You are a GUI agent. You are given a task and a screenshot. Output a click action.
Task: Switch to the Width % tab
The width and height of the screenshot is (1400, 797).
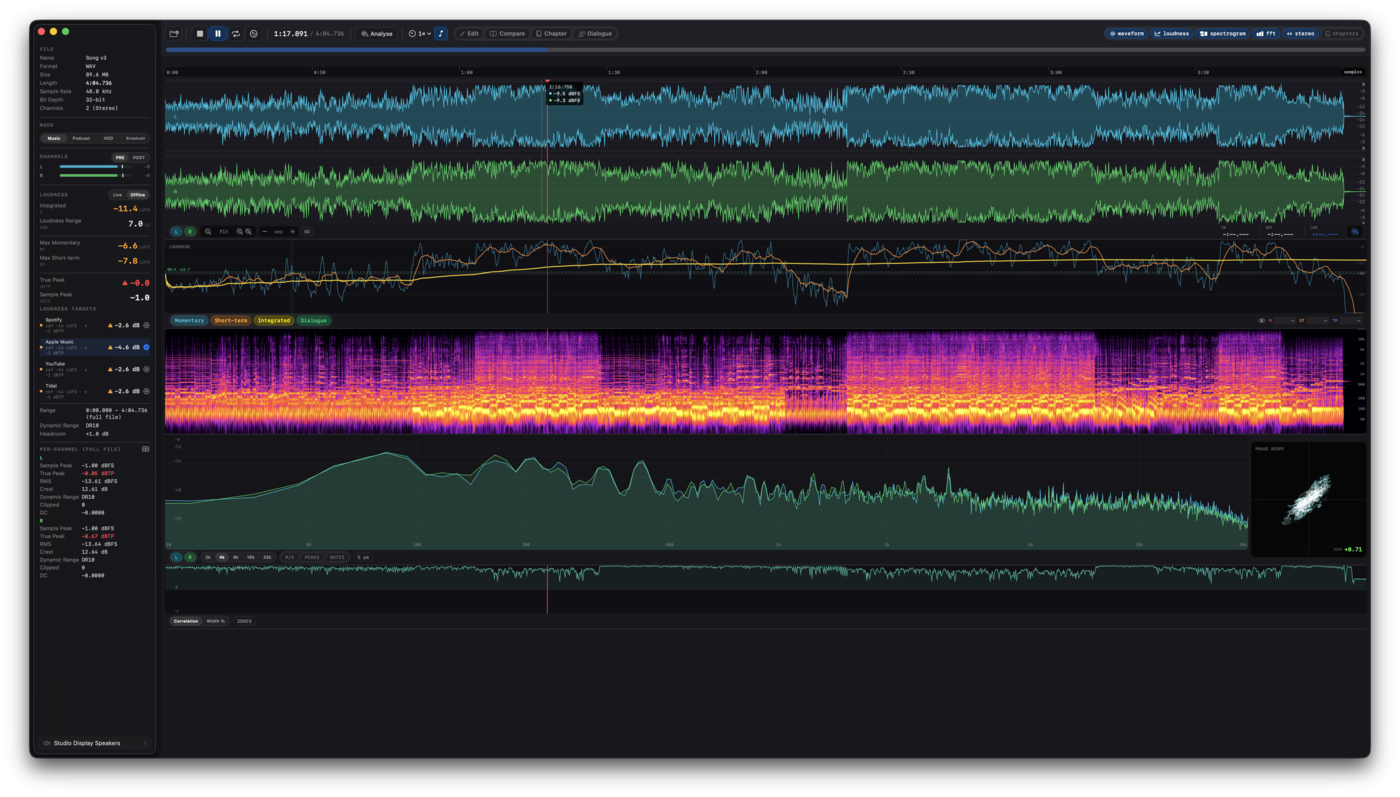[x=216, y=621]
